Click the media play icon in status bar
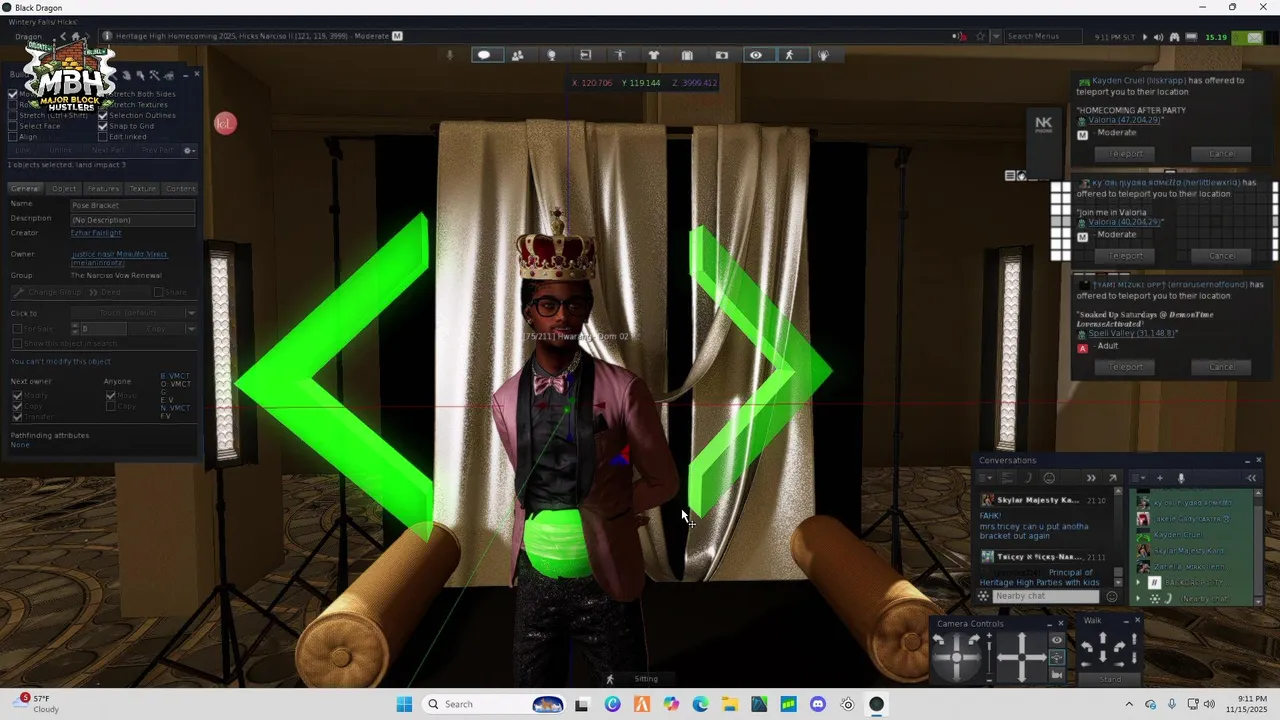This screenshot has width=1280, height=720. point(1145,37)
